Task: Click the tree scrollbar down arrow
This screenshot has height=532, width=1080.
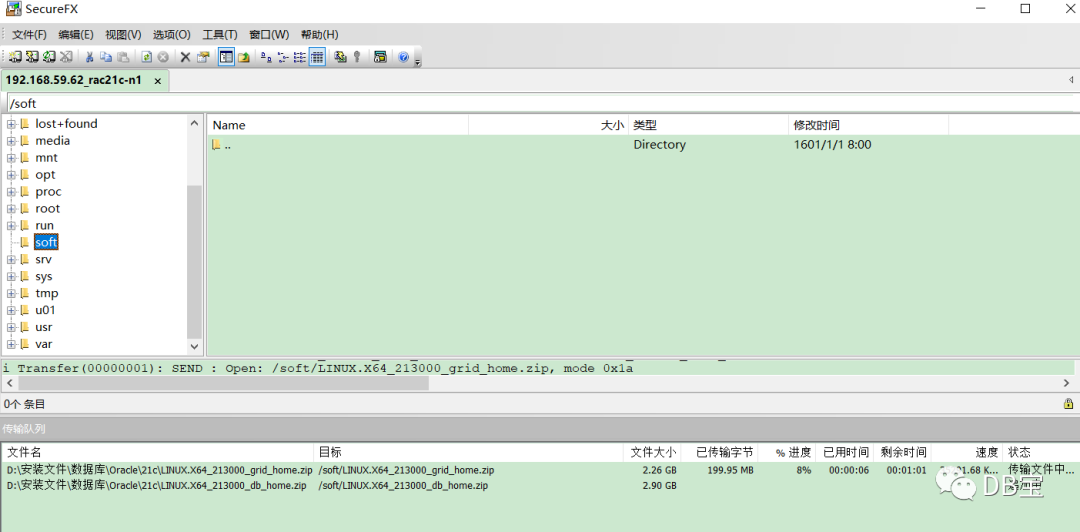Action: pos(195,347)
